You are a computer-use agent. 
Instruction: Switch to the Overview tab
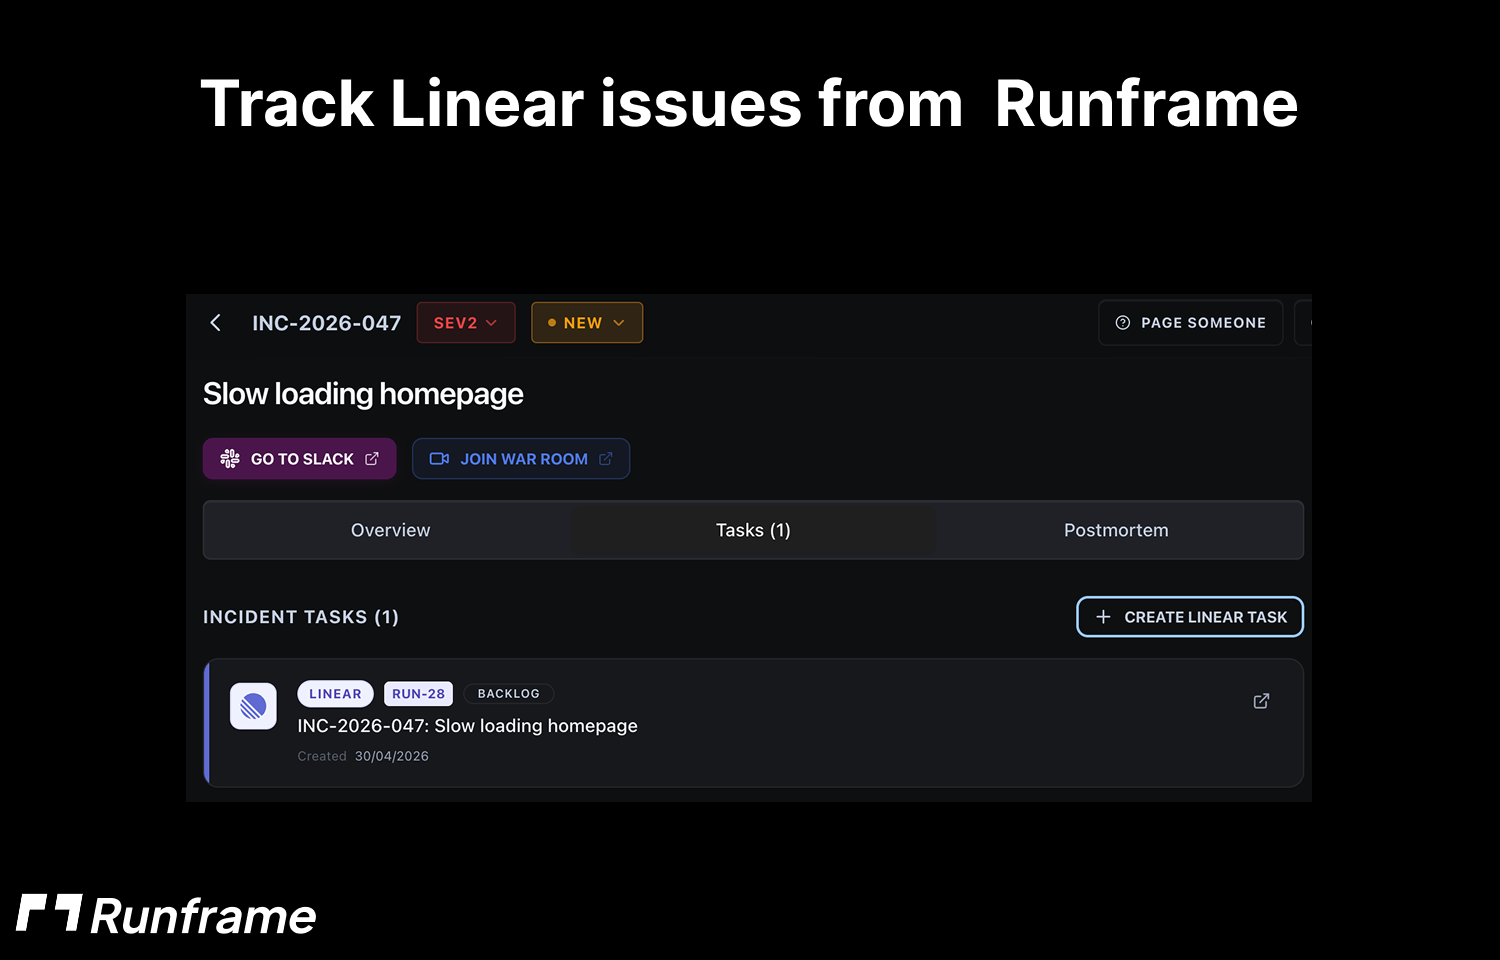390,530
